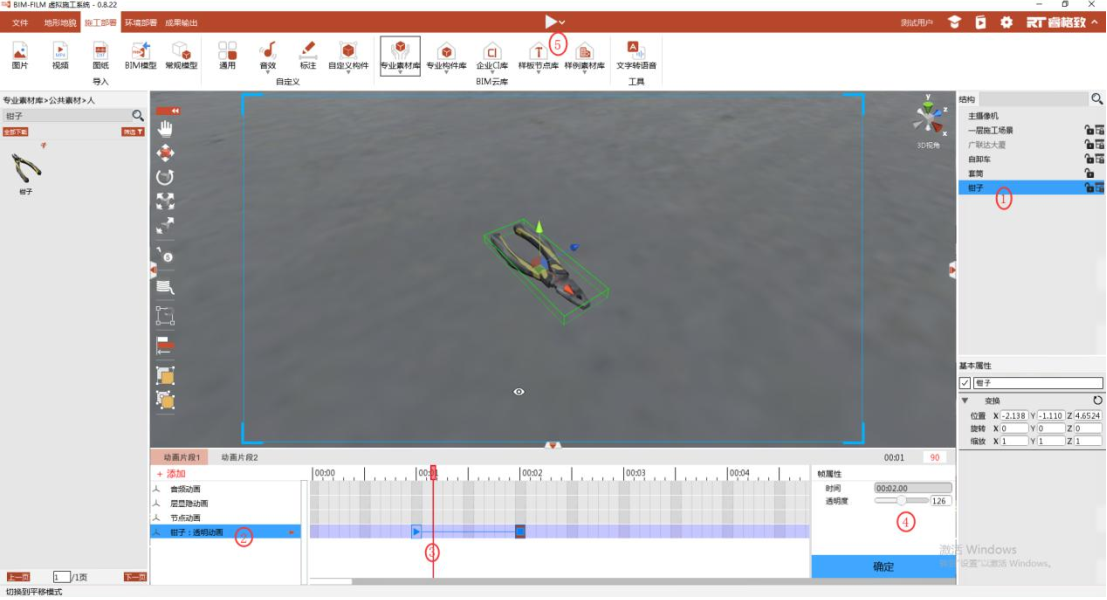Open the BIM模型 import tool
Screen dimensions: 1107x600
click(140, 56)
